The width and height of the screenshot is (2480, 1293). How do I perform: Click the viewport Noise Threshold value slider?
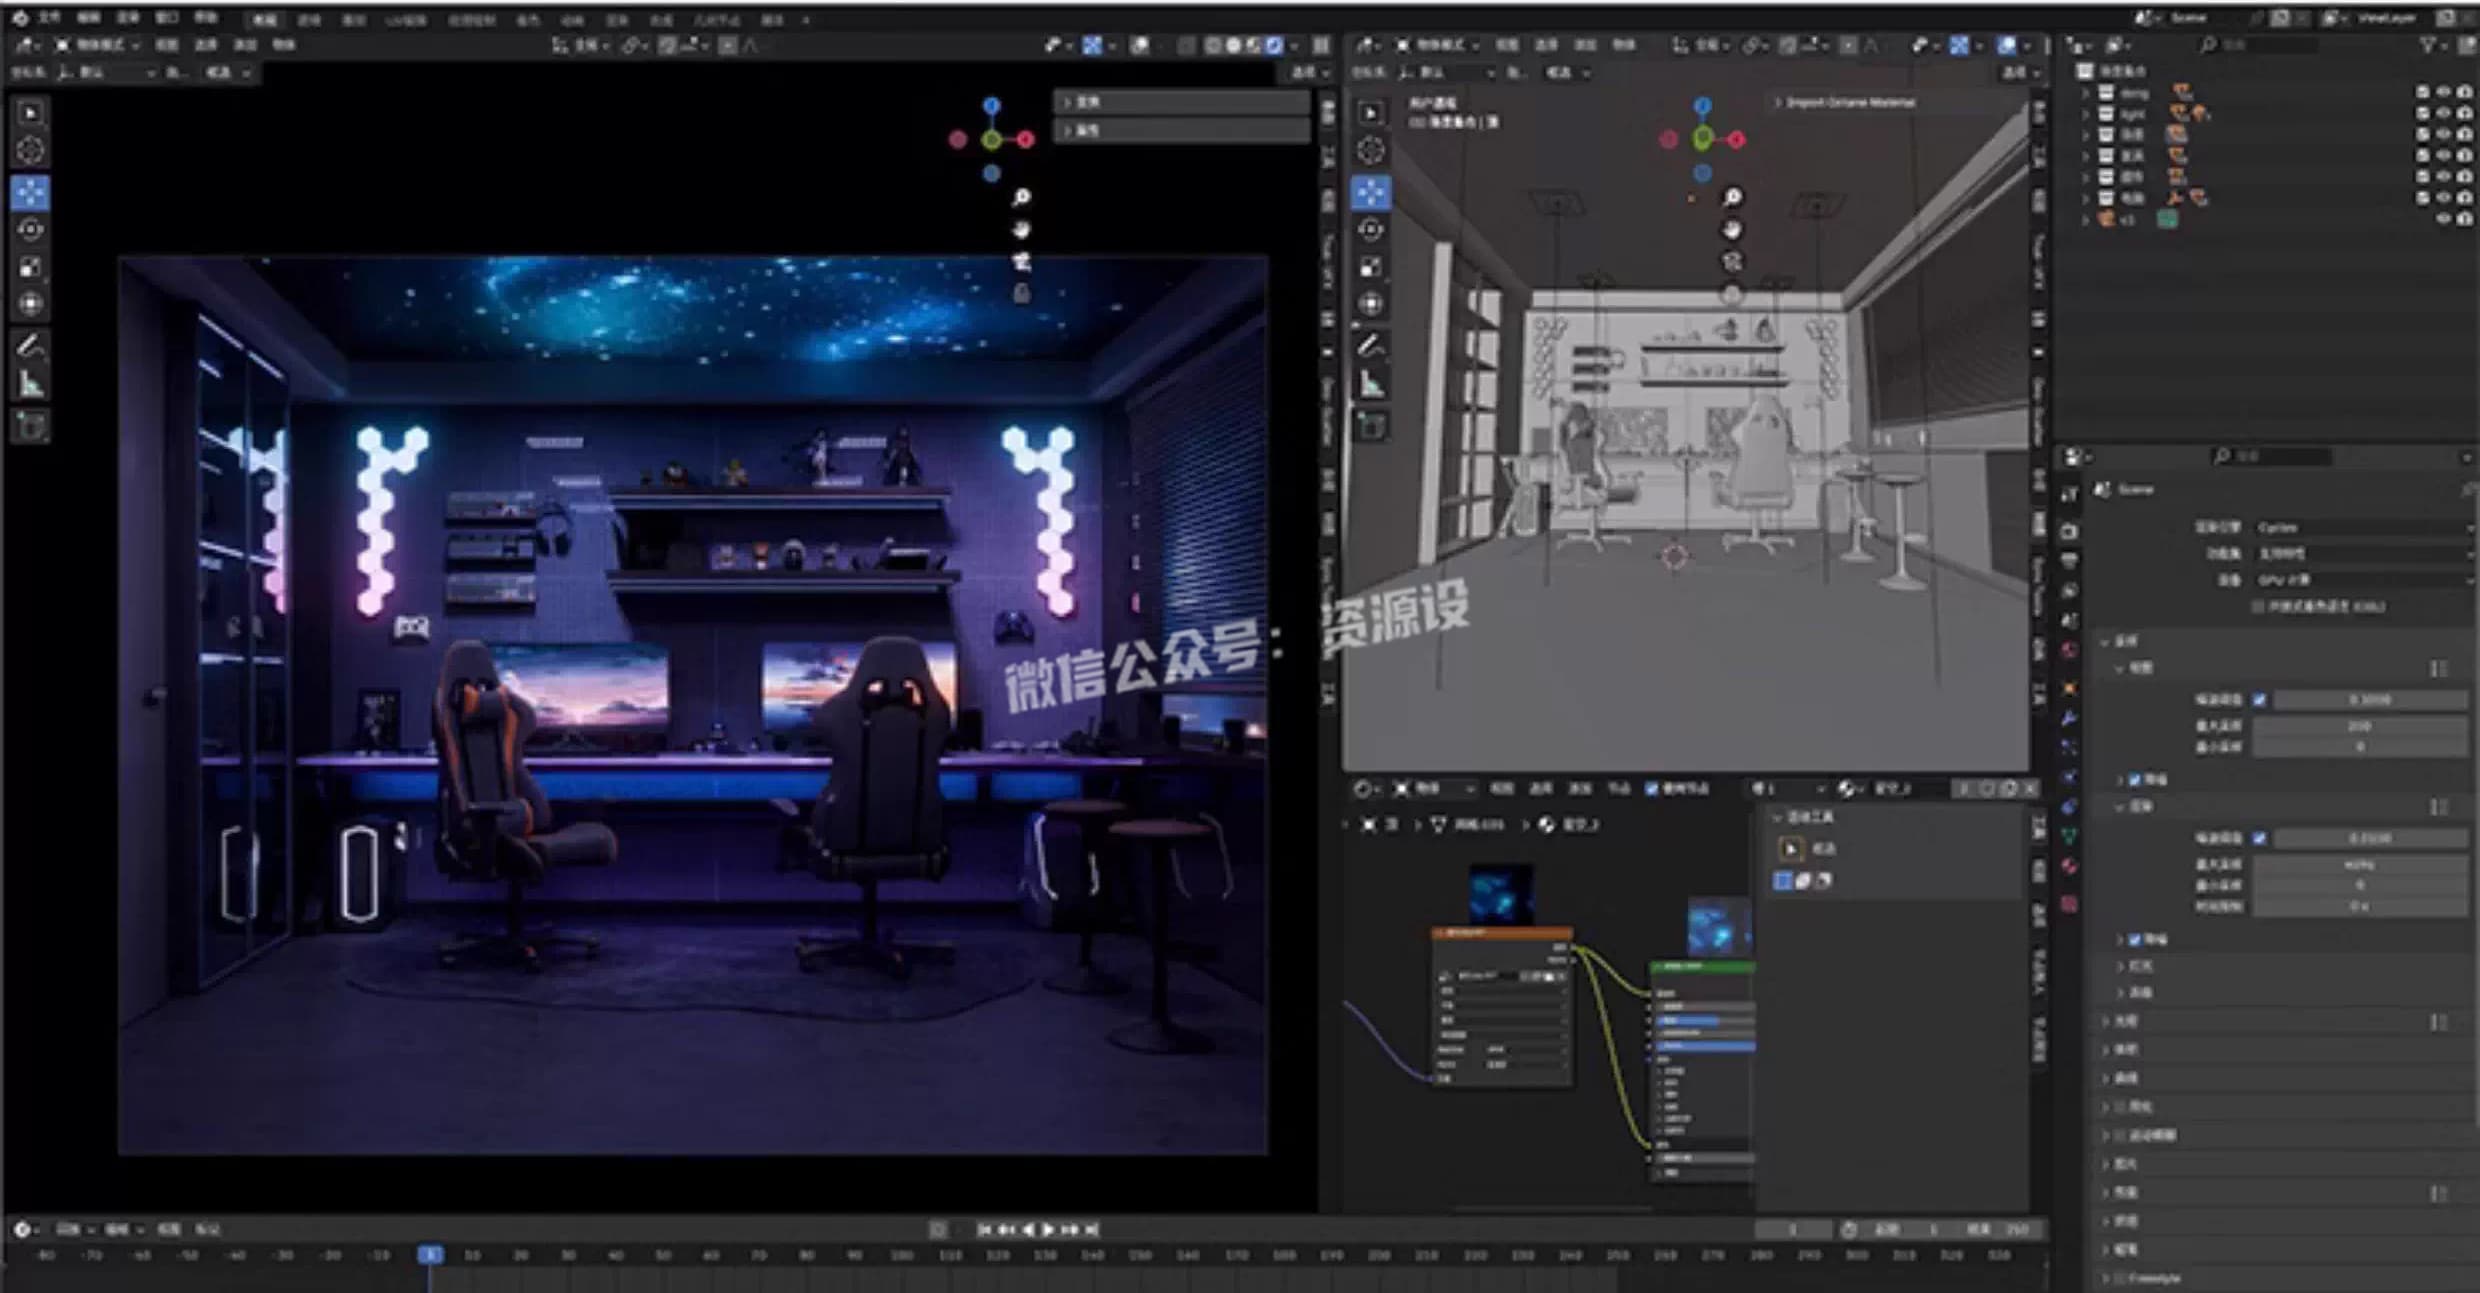pyautogui.click(x=2370, y=699)
